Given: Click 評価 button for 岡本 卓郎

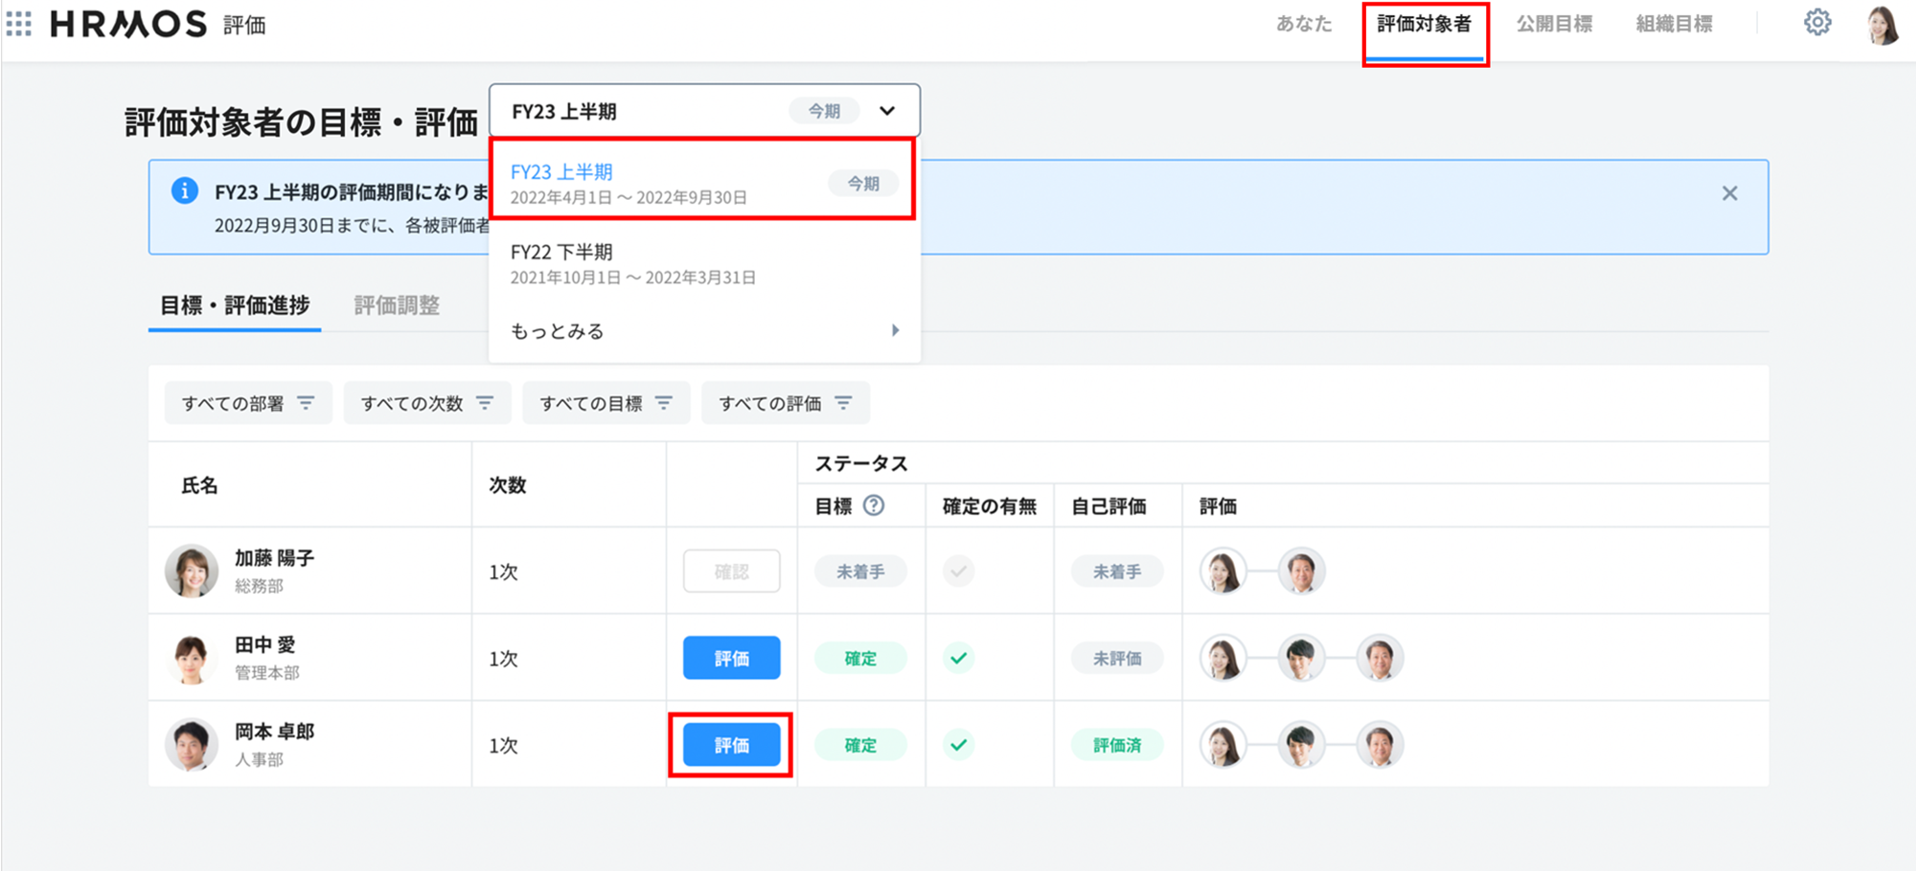Looking at the screenshot, I should (731, 745).
